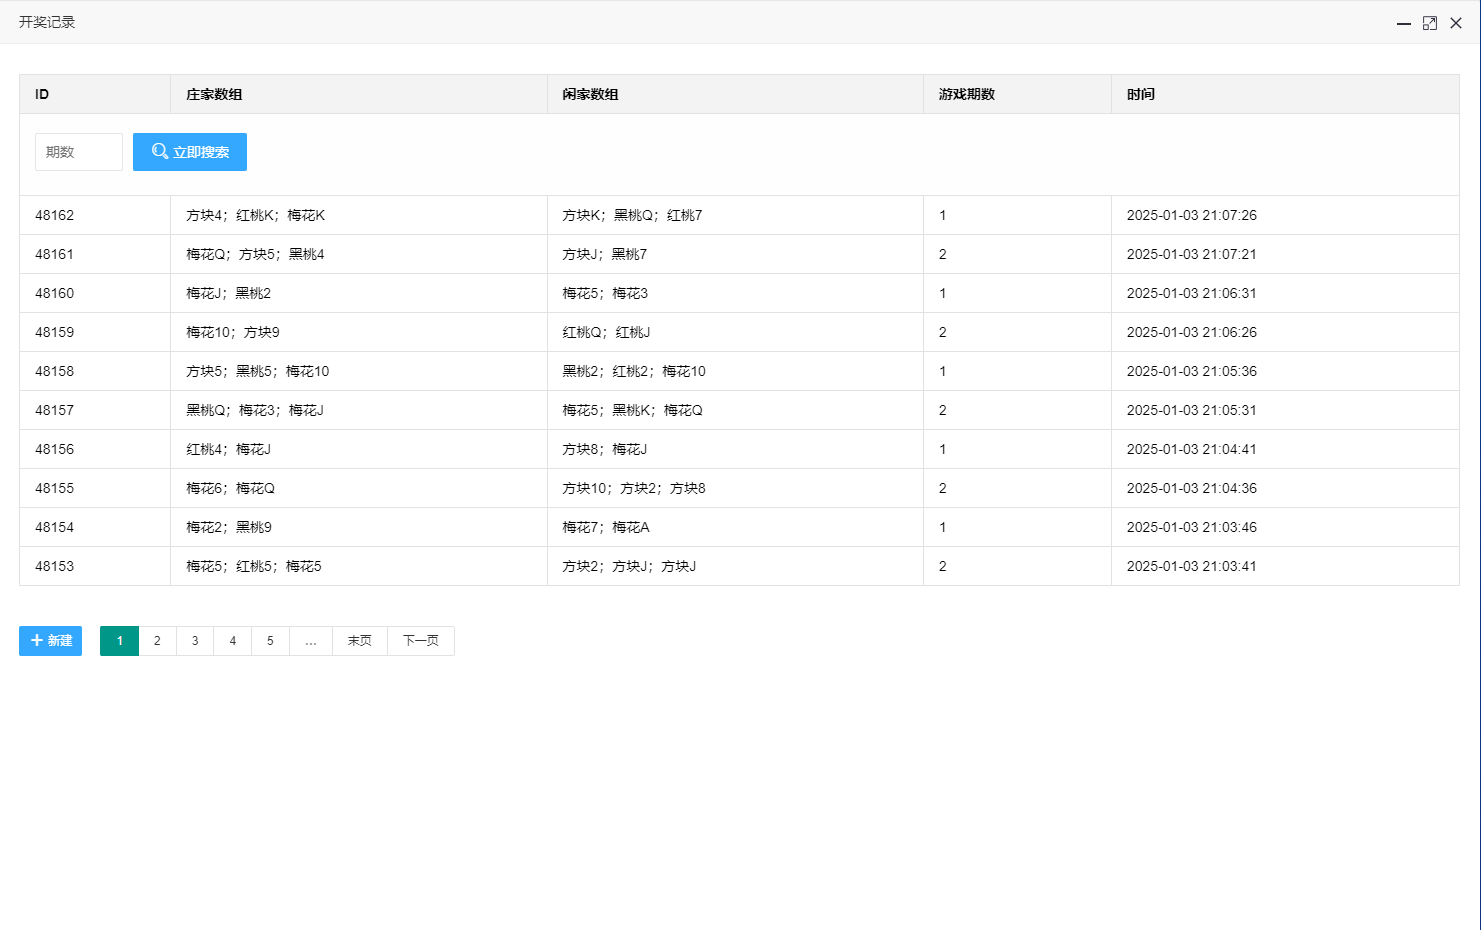Minimize the 开奖记录 window
This screenshot has height=930, width=1481.
coord(1404,23)
